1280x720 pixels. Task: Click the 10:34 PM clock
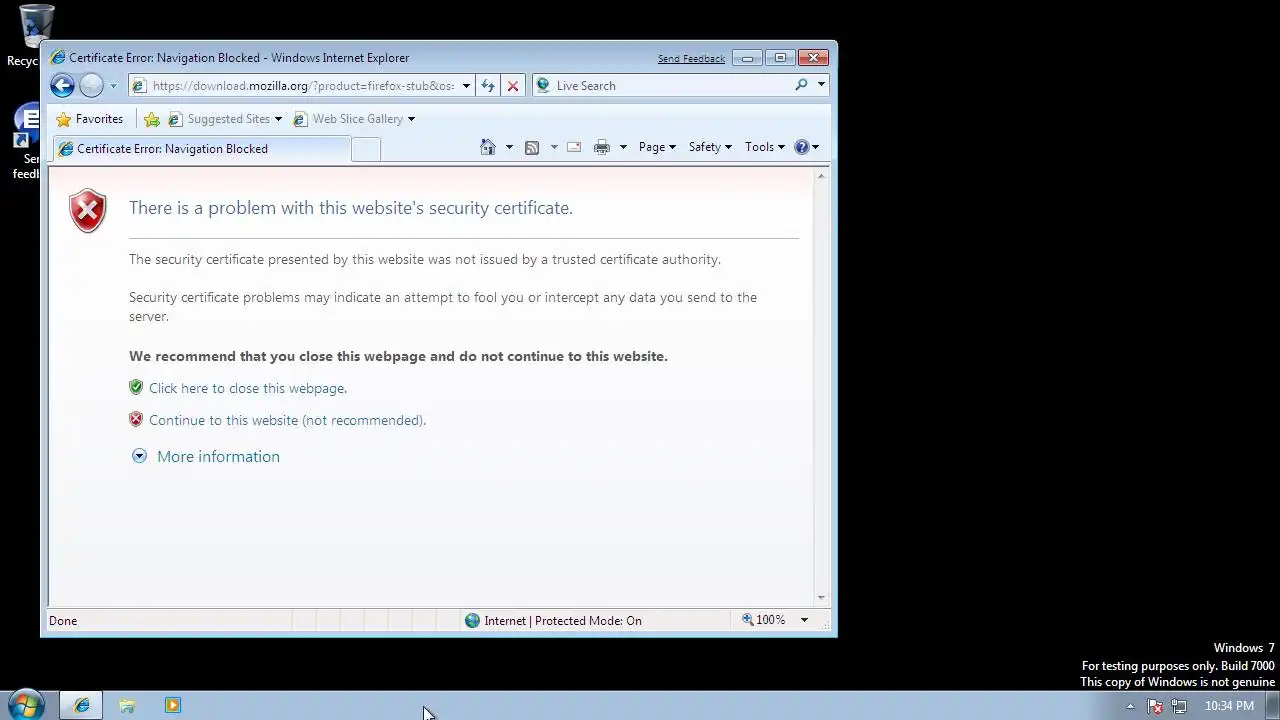pos(1229,706)
